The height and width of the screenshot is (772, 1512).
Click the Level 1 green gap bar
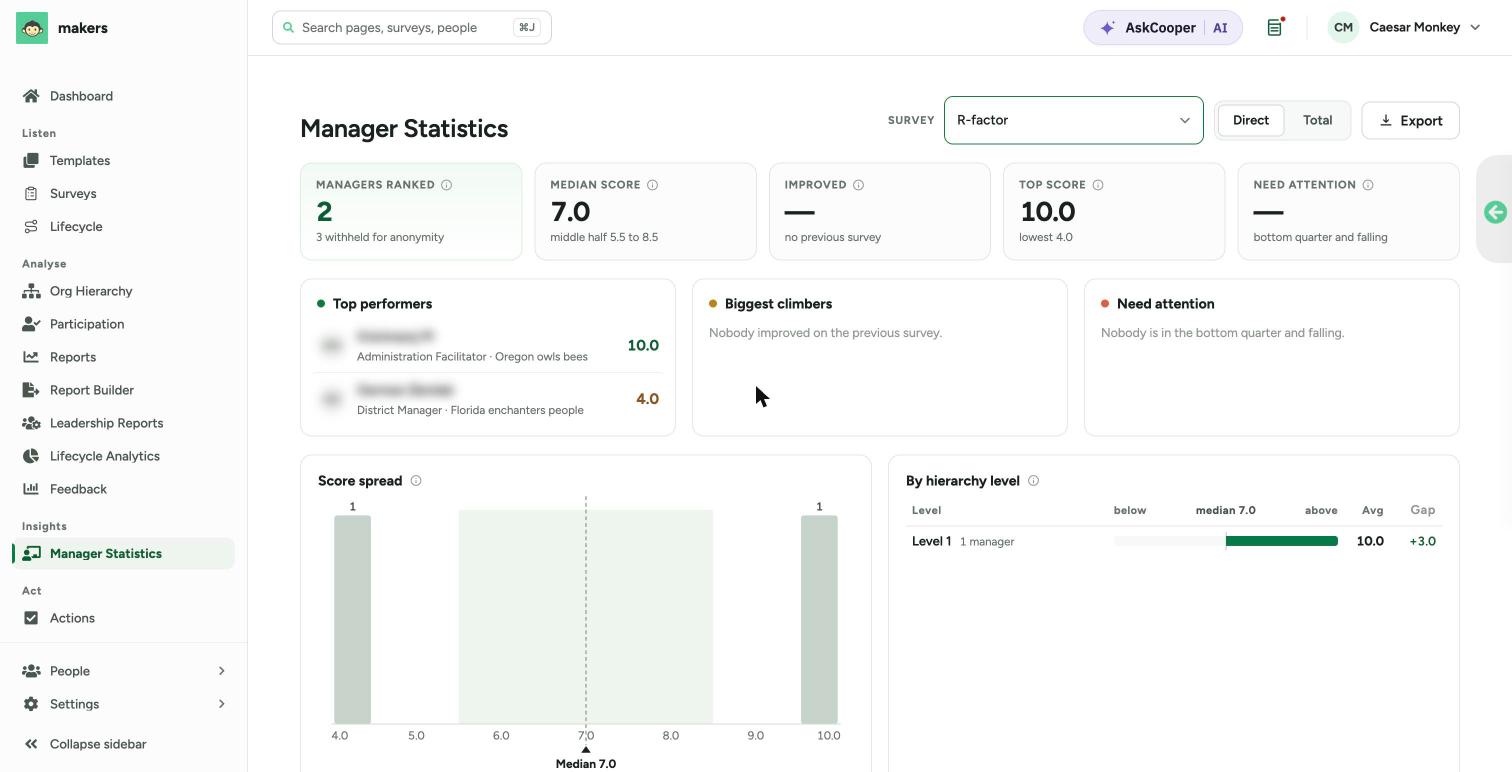click(x=1282, y=541)
